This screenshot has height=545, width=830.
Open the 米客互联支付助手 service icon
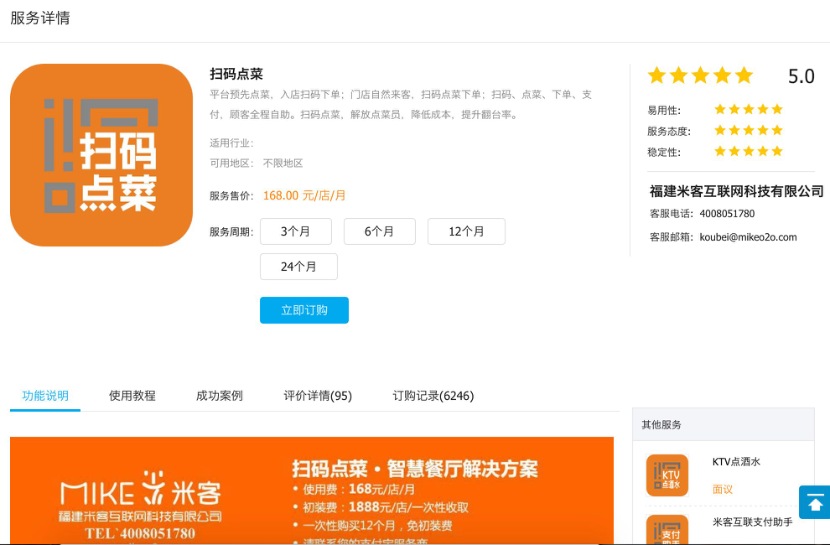click(x=667, y=530)
